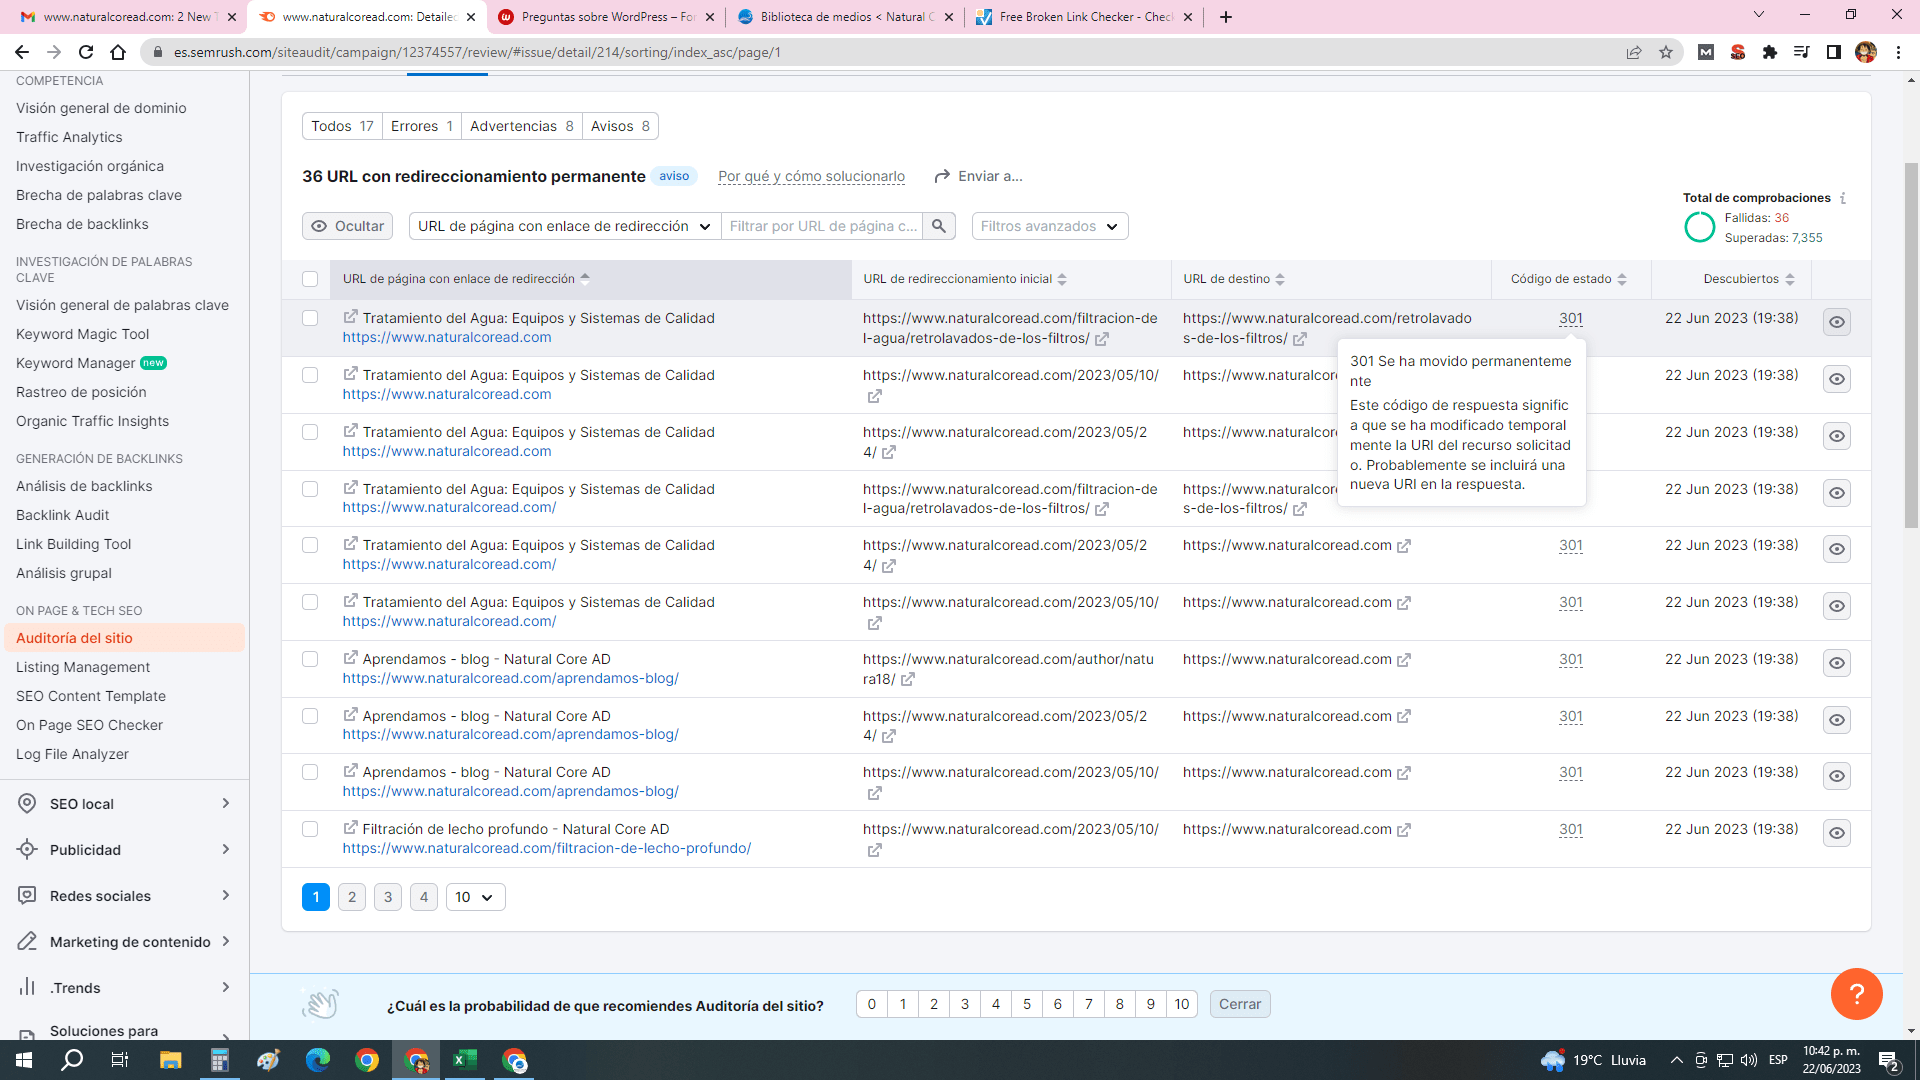Open File Explorer from taskbar
Viewport: 1920px width, 1080px height.
(170, 1060)
